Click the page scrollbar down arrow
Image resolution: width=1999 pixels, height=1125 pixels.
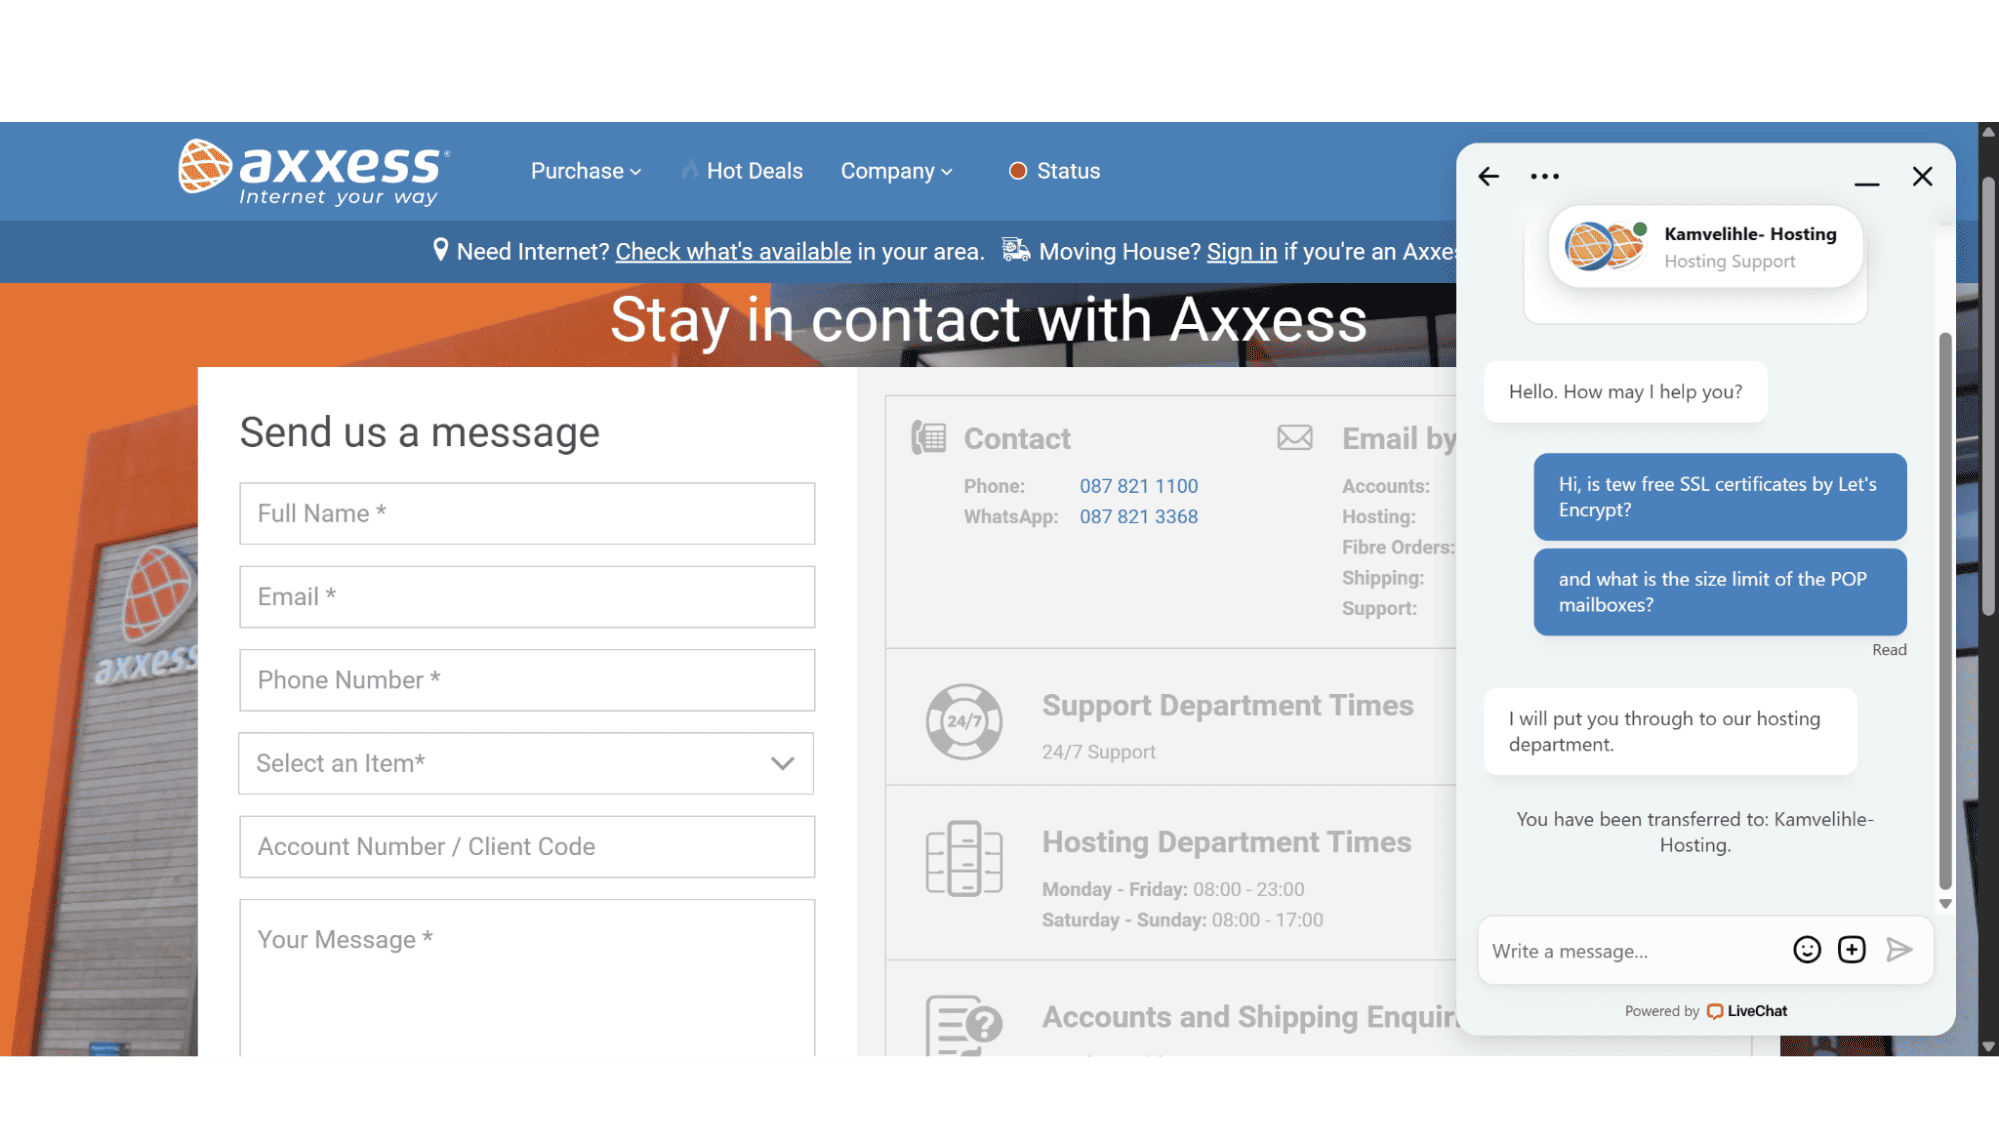pyautogui.click(x=1989, y=1047)
